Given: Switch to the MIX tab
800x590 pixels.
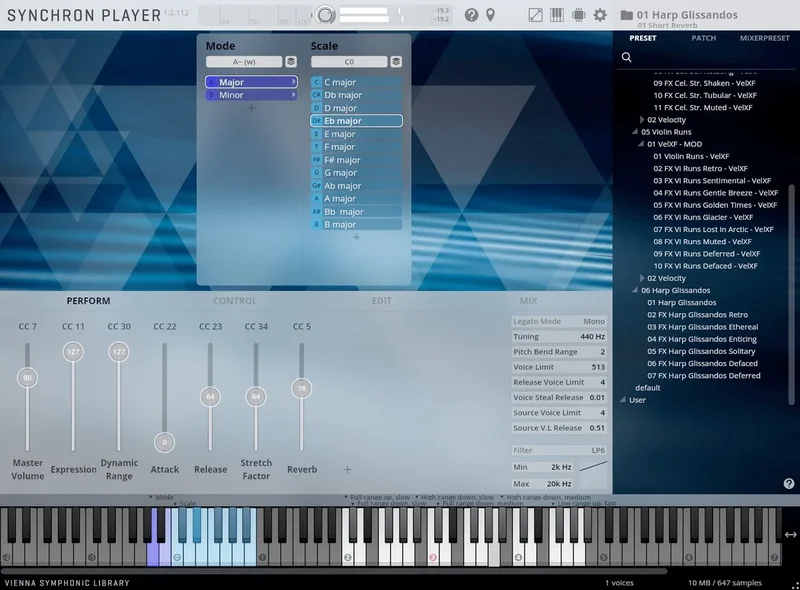Looking at the screenshot, I should (528, 301).
